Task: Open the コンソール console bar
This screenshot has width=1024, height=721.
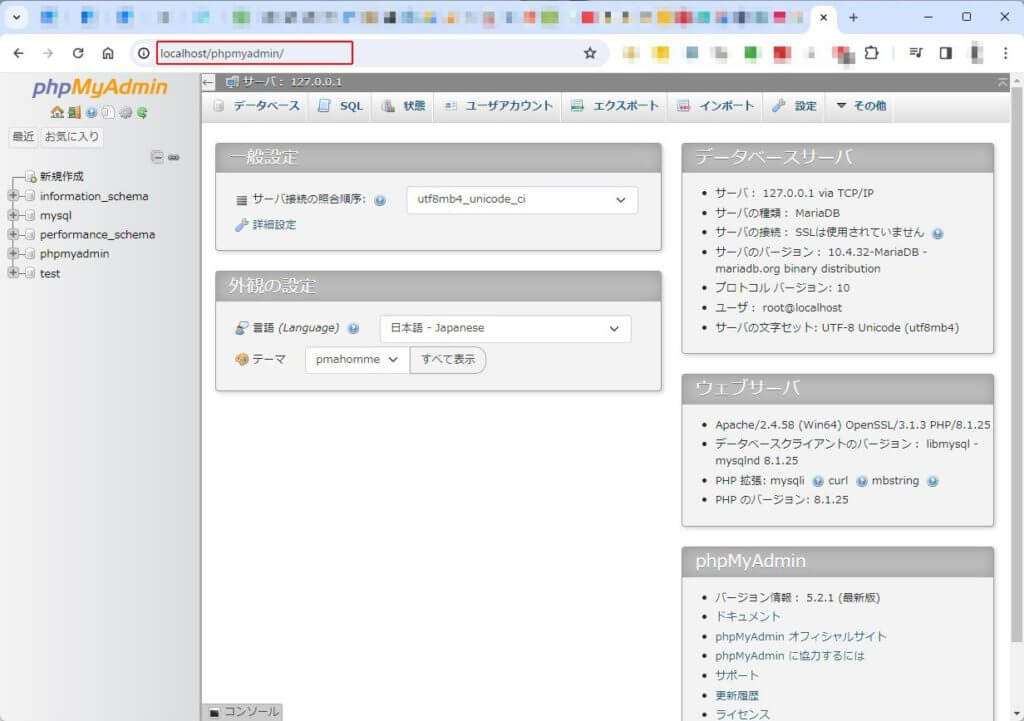Action: click(242, 712)
